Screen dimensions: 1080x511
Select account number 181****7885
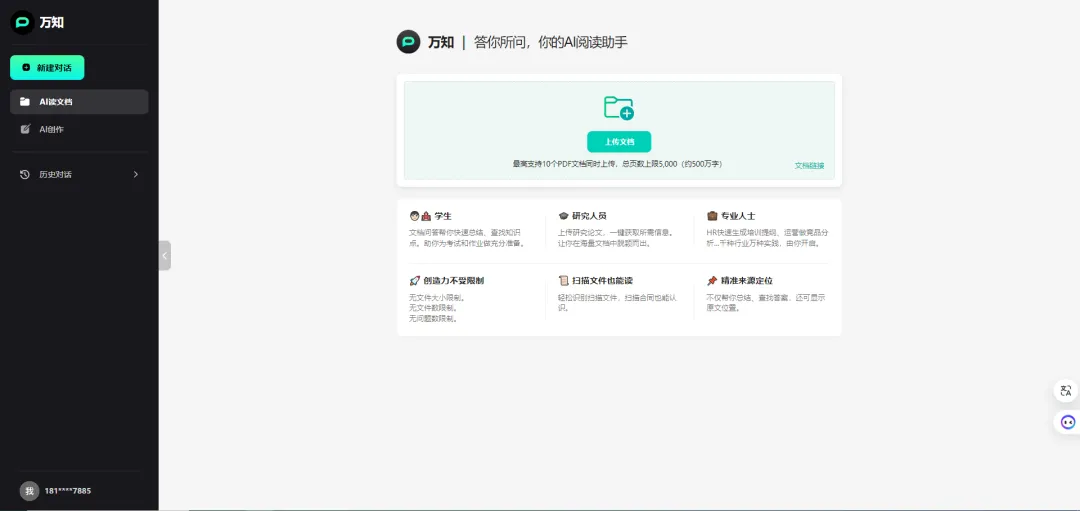click(x=68, y=491)
